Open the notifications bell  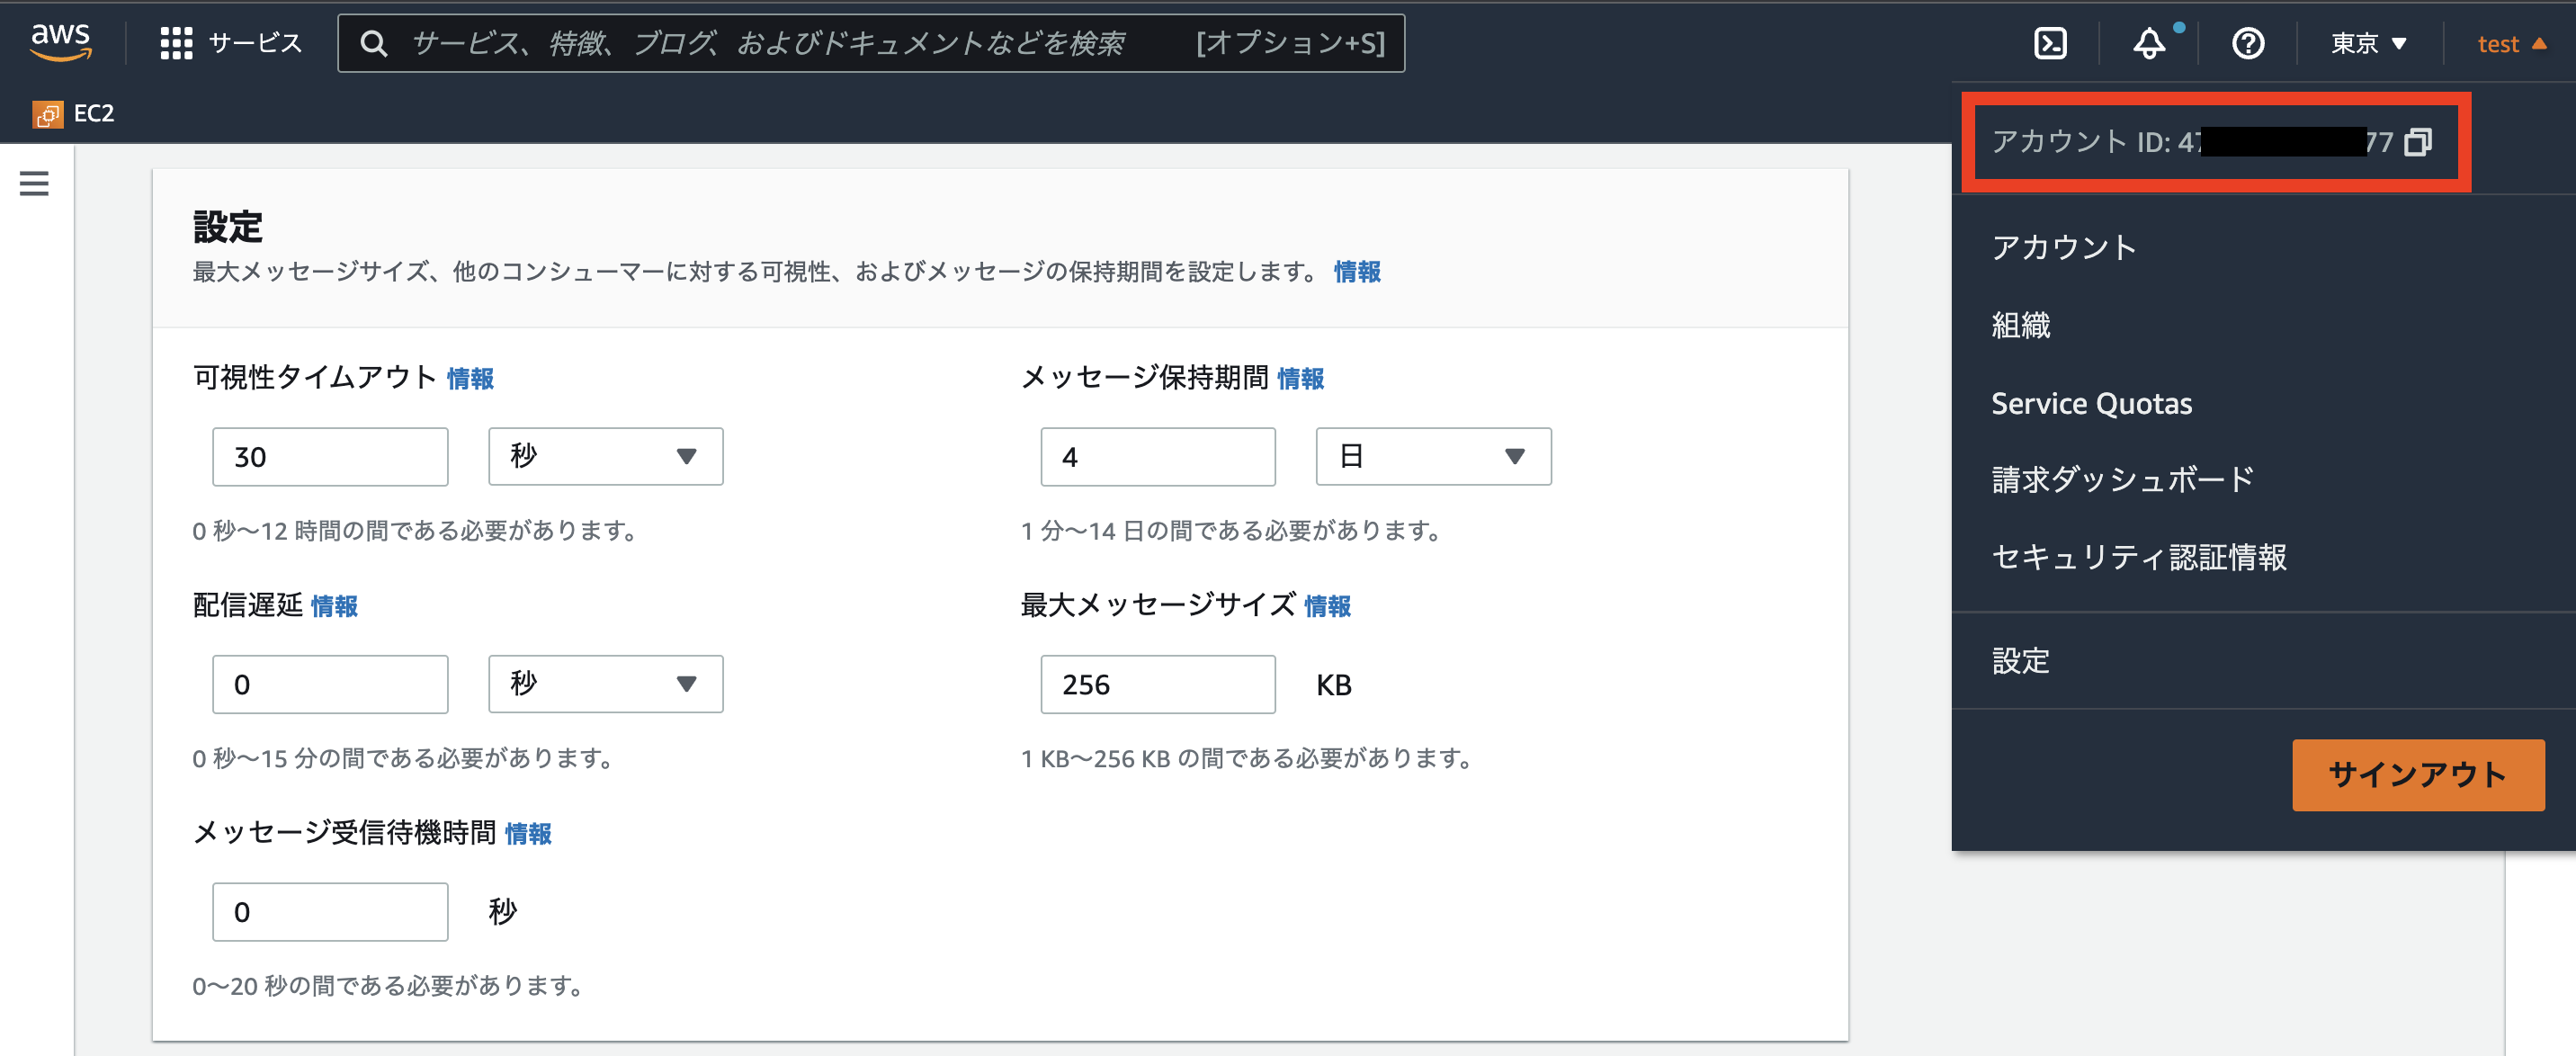click(x=2148, y=43)
